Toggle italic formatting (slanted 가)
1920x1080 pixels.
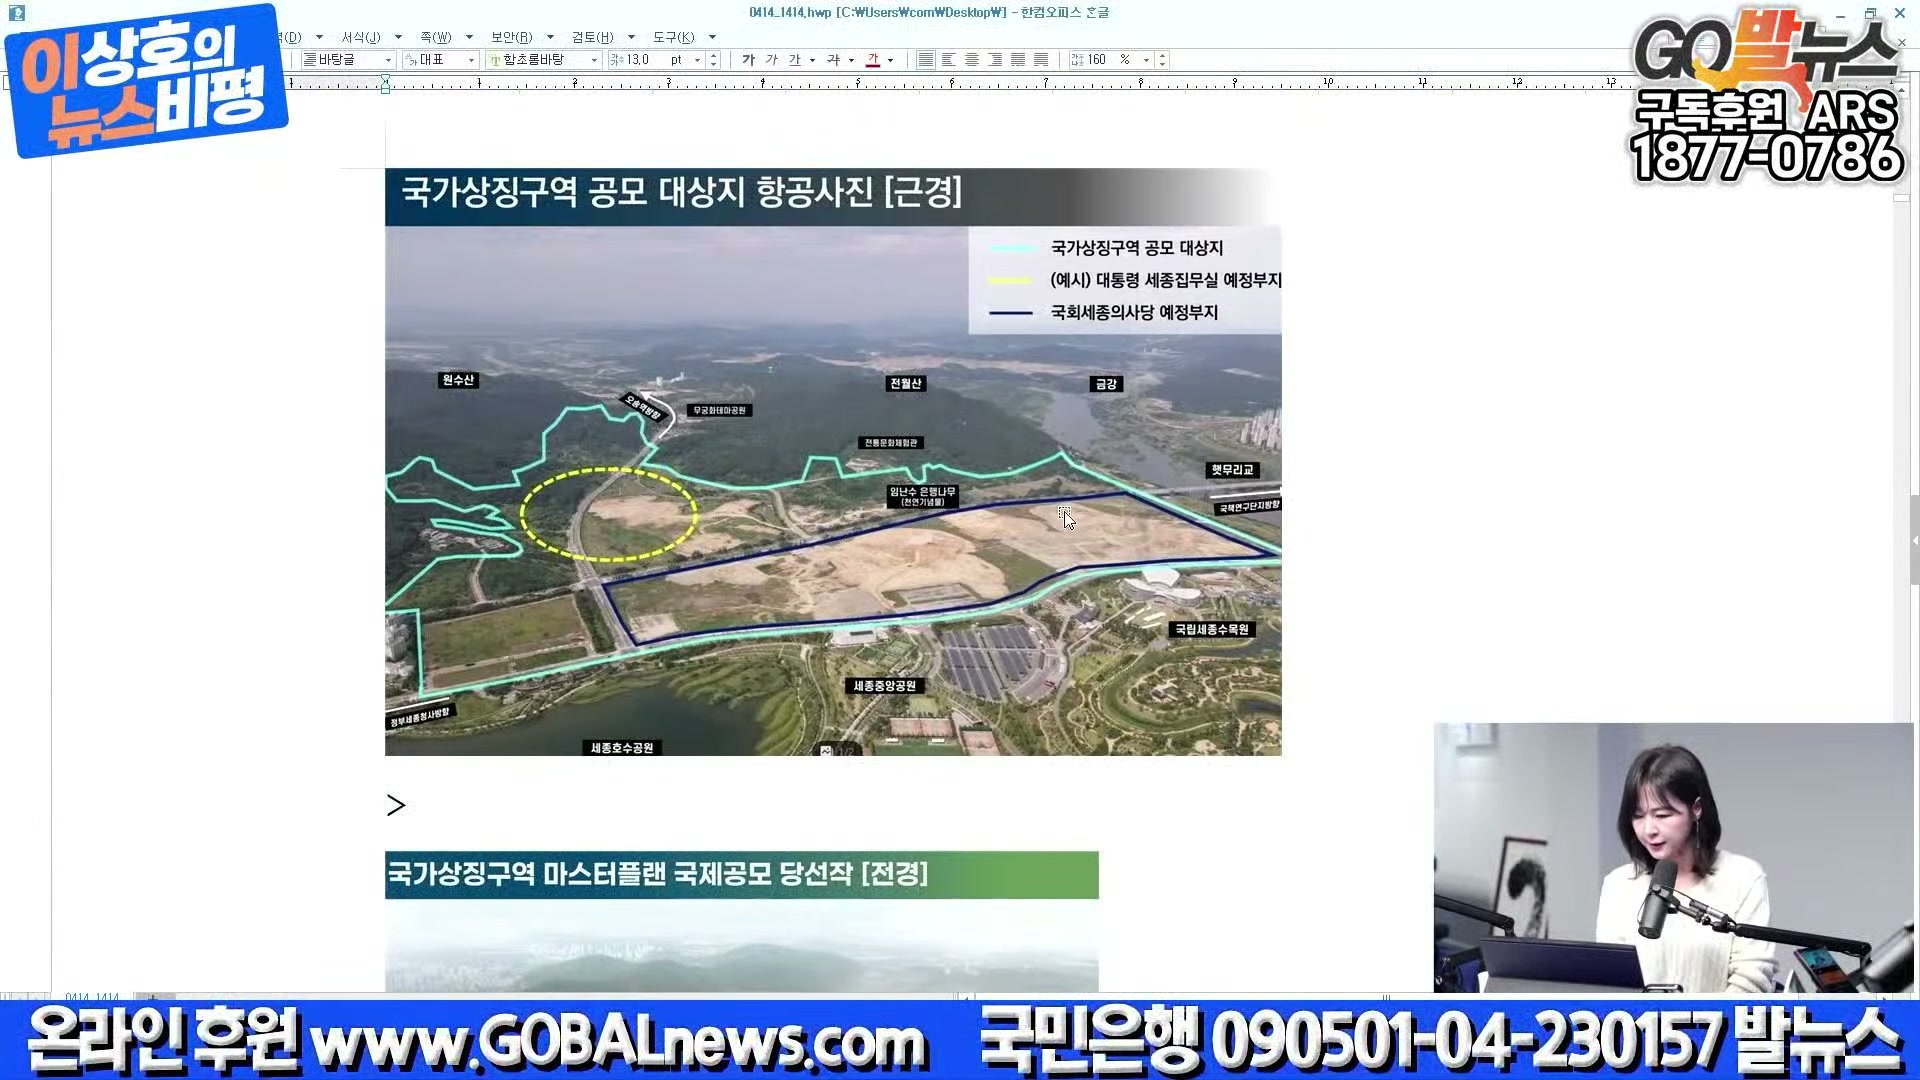(x=771, y=60)
